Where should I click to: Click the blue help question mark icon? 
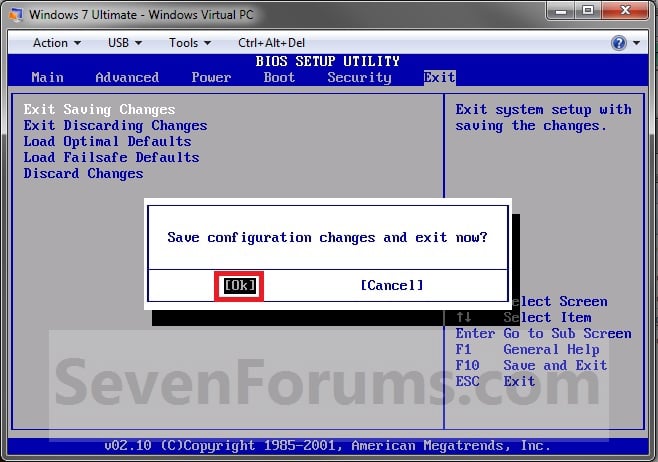pos(619,43)
